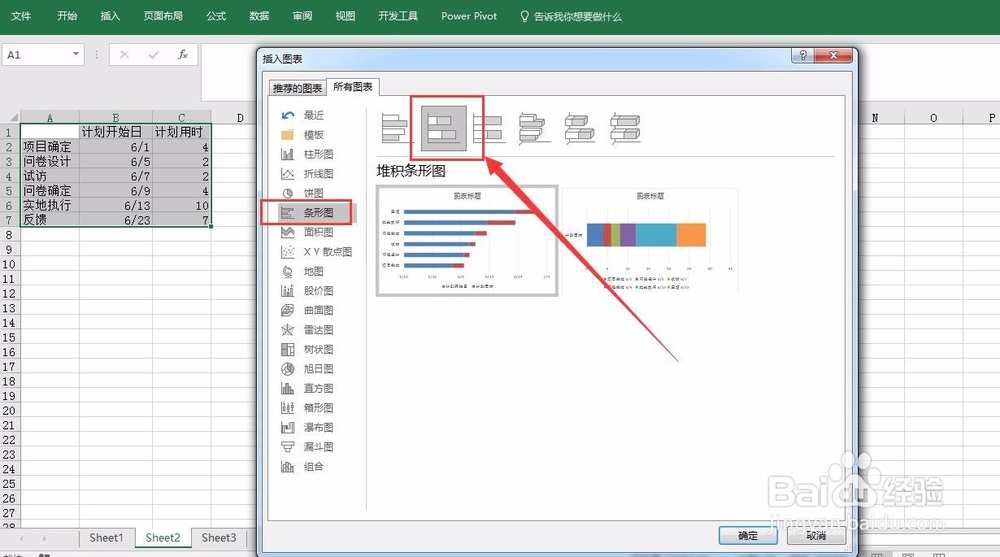Open the 公式 ribbon tab
The image size is (1000, 557).
tap(216, 16)
